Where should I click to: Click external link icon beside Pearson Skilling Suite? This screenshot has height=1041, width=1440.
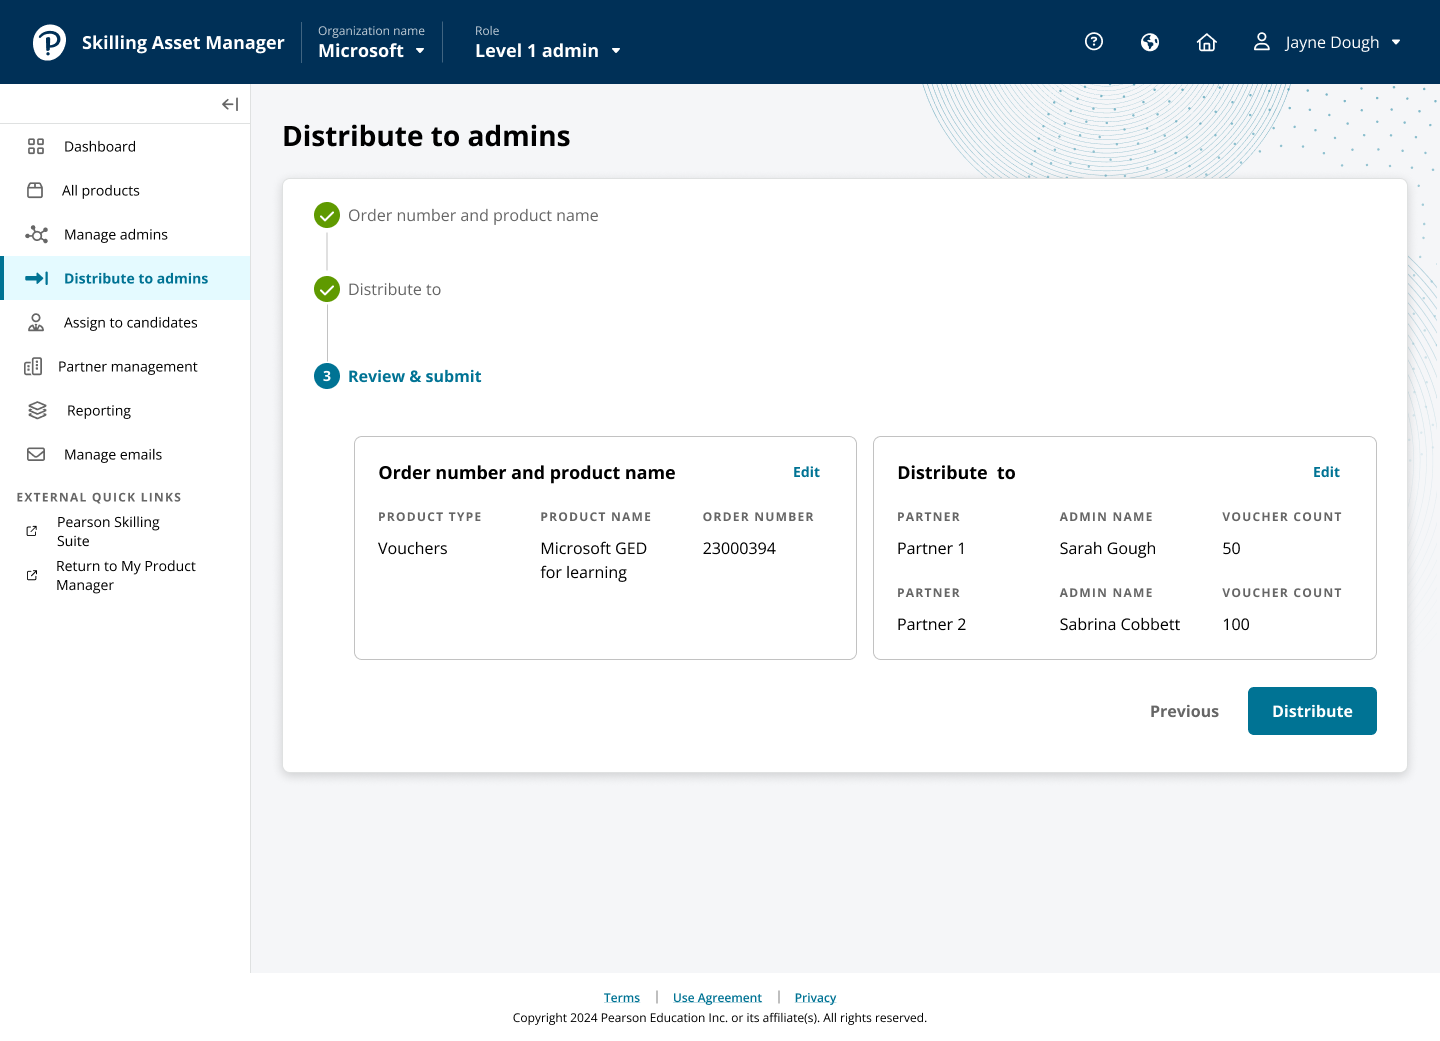(32, 531)
